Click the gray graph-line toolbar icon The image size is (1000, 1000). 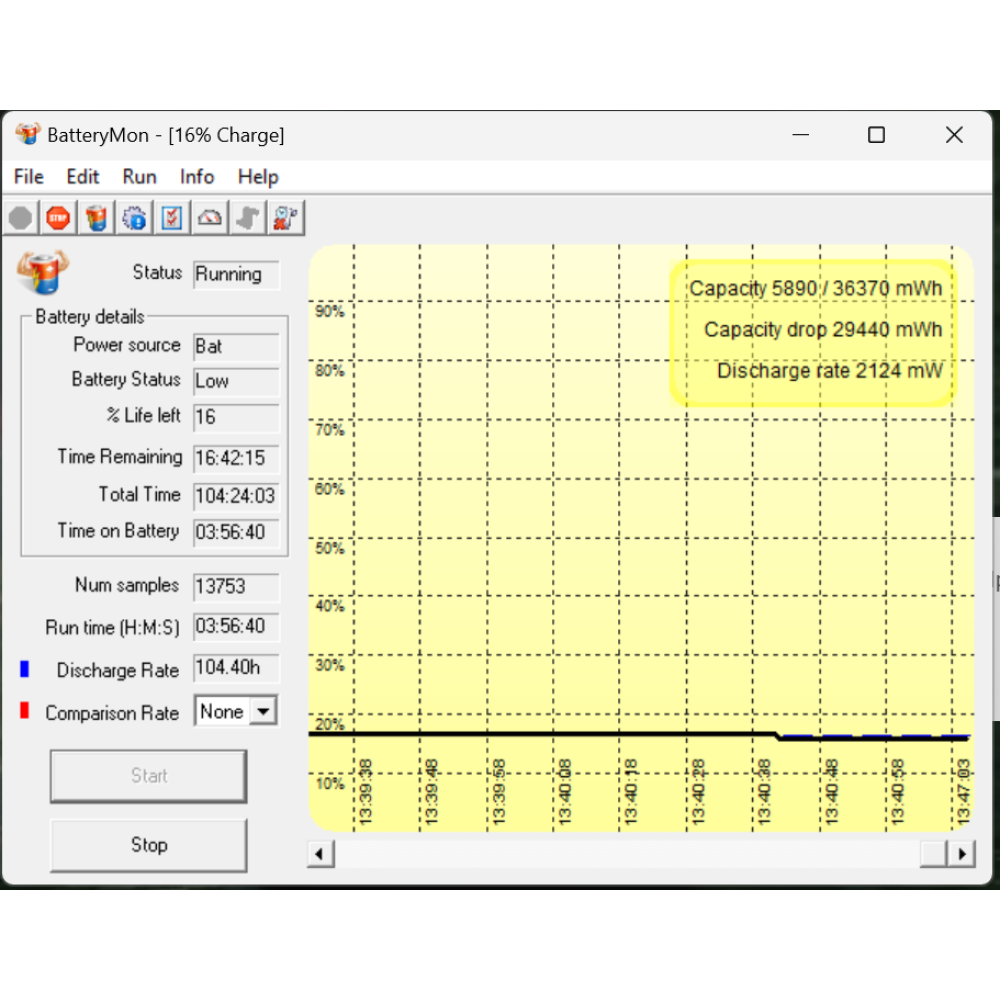click(x=247, y=218)
